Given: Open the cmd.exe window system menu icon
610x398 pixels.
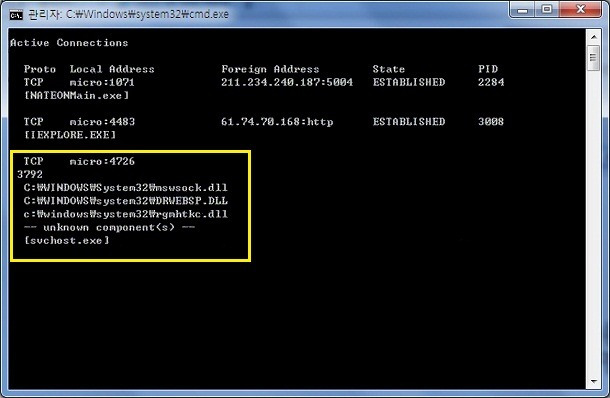Looking at the screenshot, I should (x=16, y=15).
